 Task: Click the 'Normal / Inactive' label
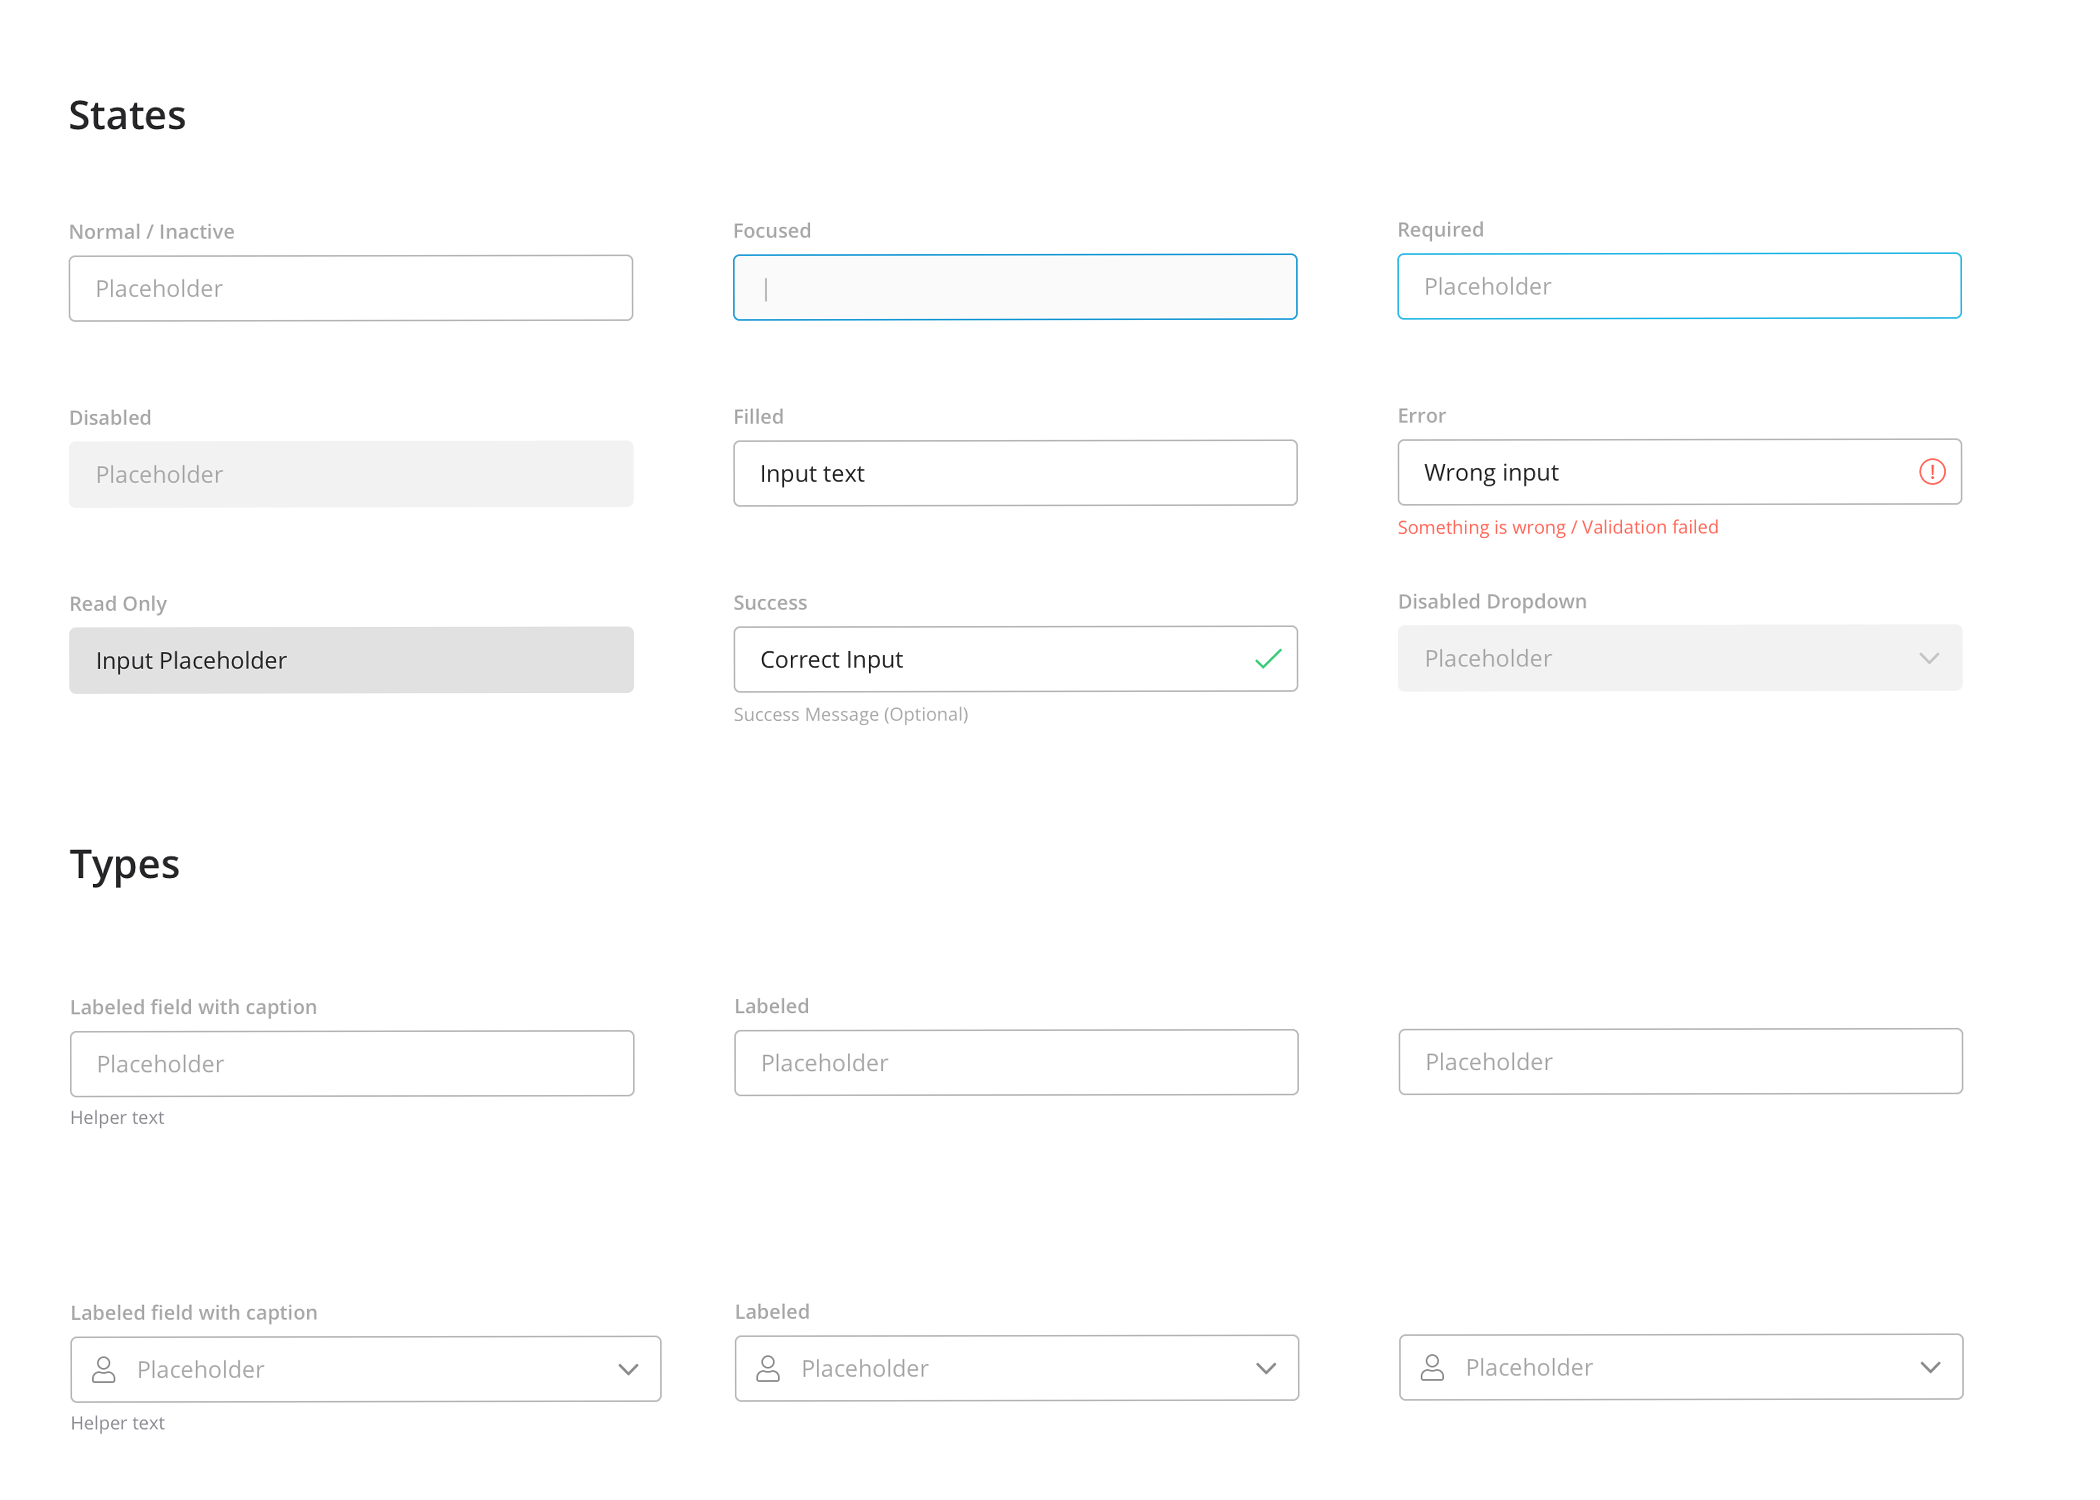click(151, 232)
